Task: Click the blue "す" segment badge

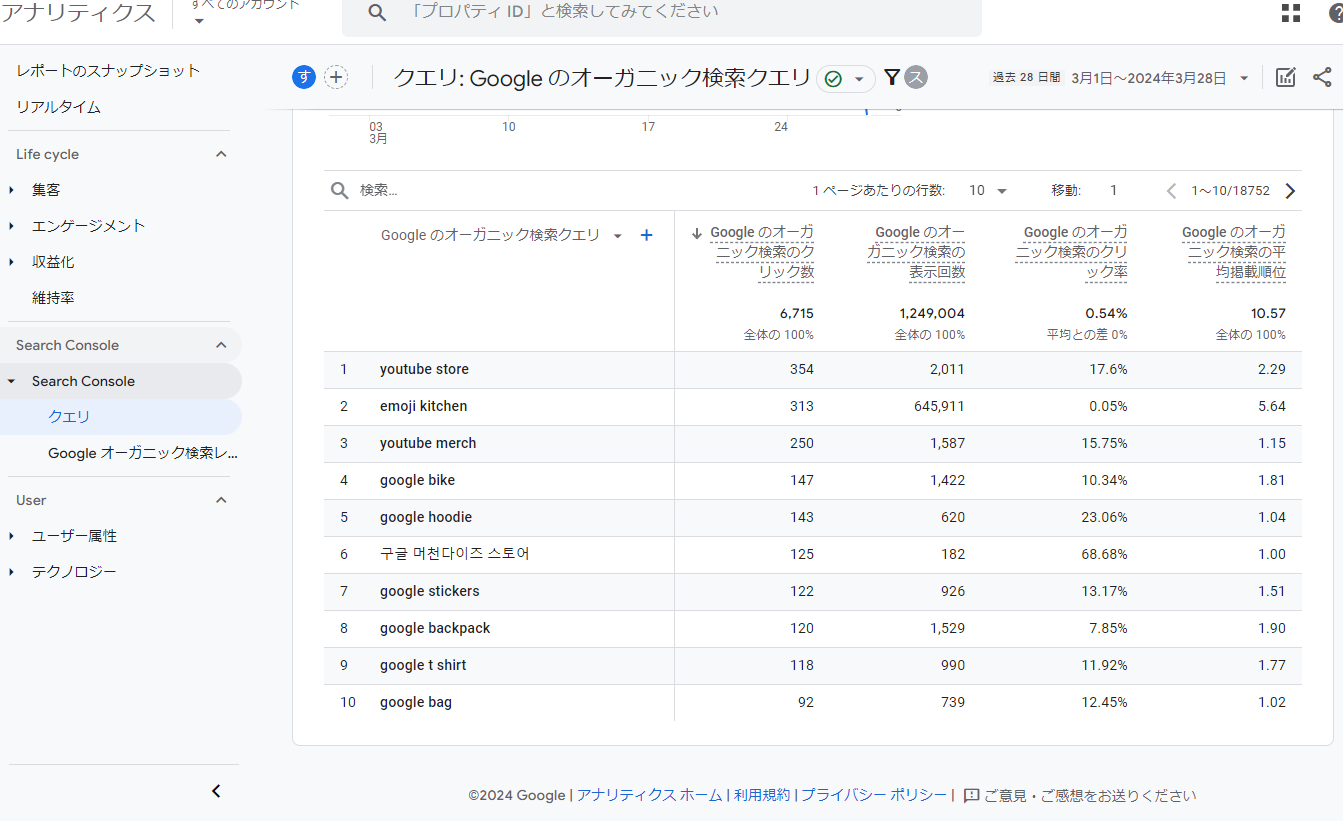Action: (304, 77)
